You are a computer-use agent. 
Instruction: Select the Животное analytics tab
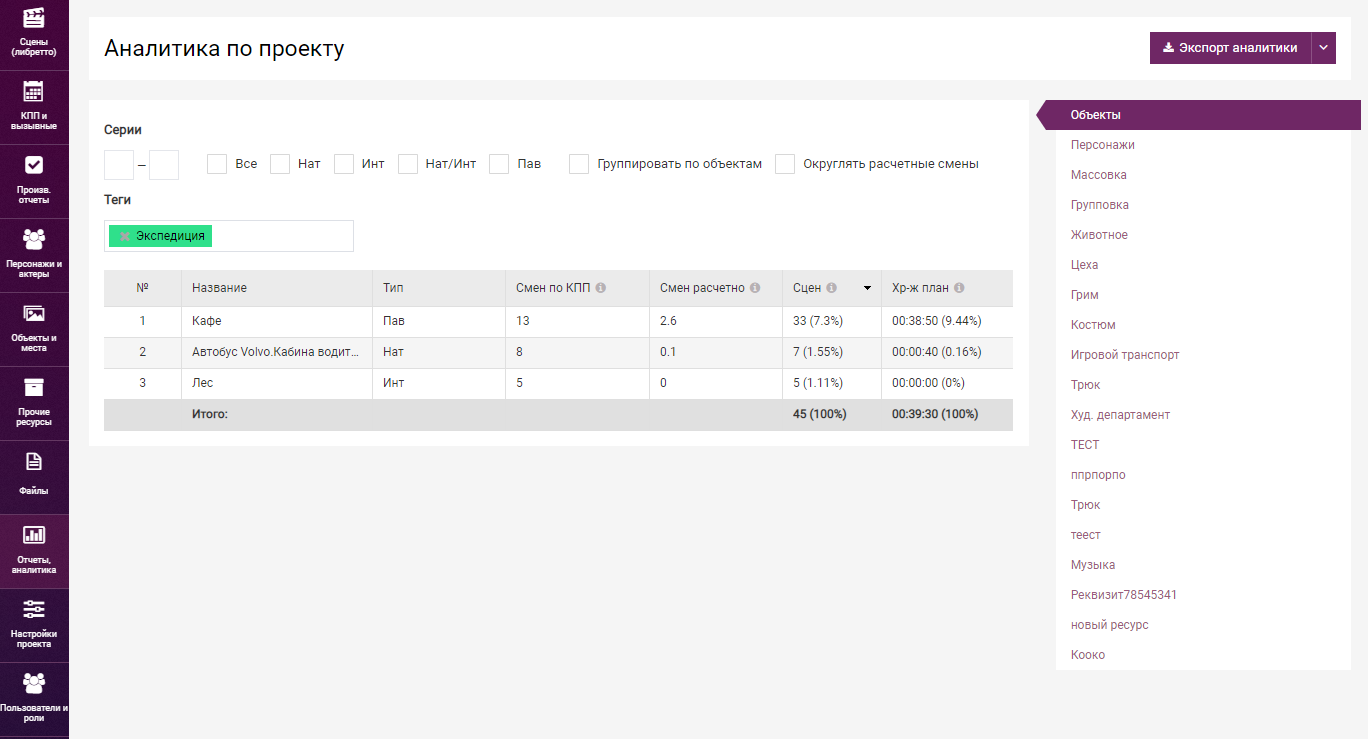tap(1099, 235)
